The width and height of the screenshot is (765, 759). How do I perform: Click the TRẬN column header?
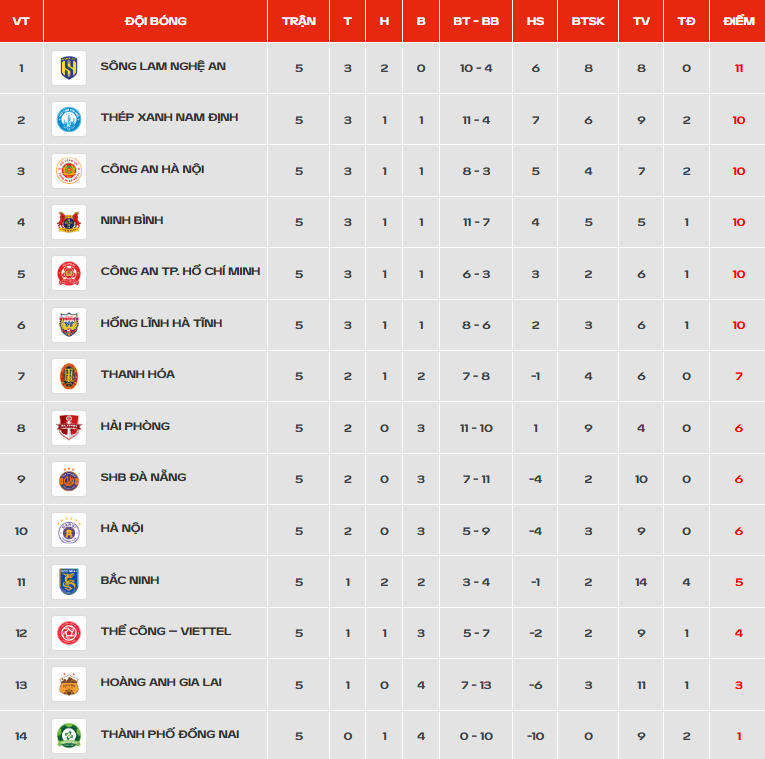[299, 21]
